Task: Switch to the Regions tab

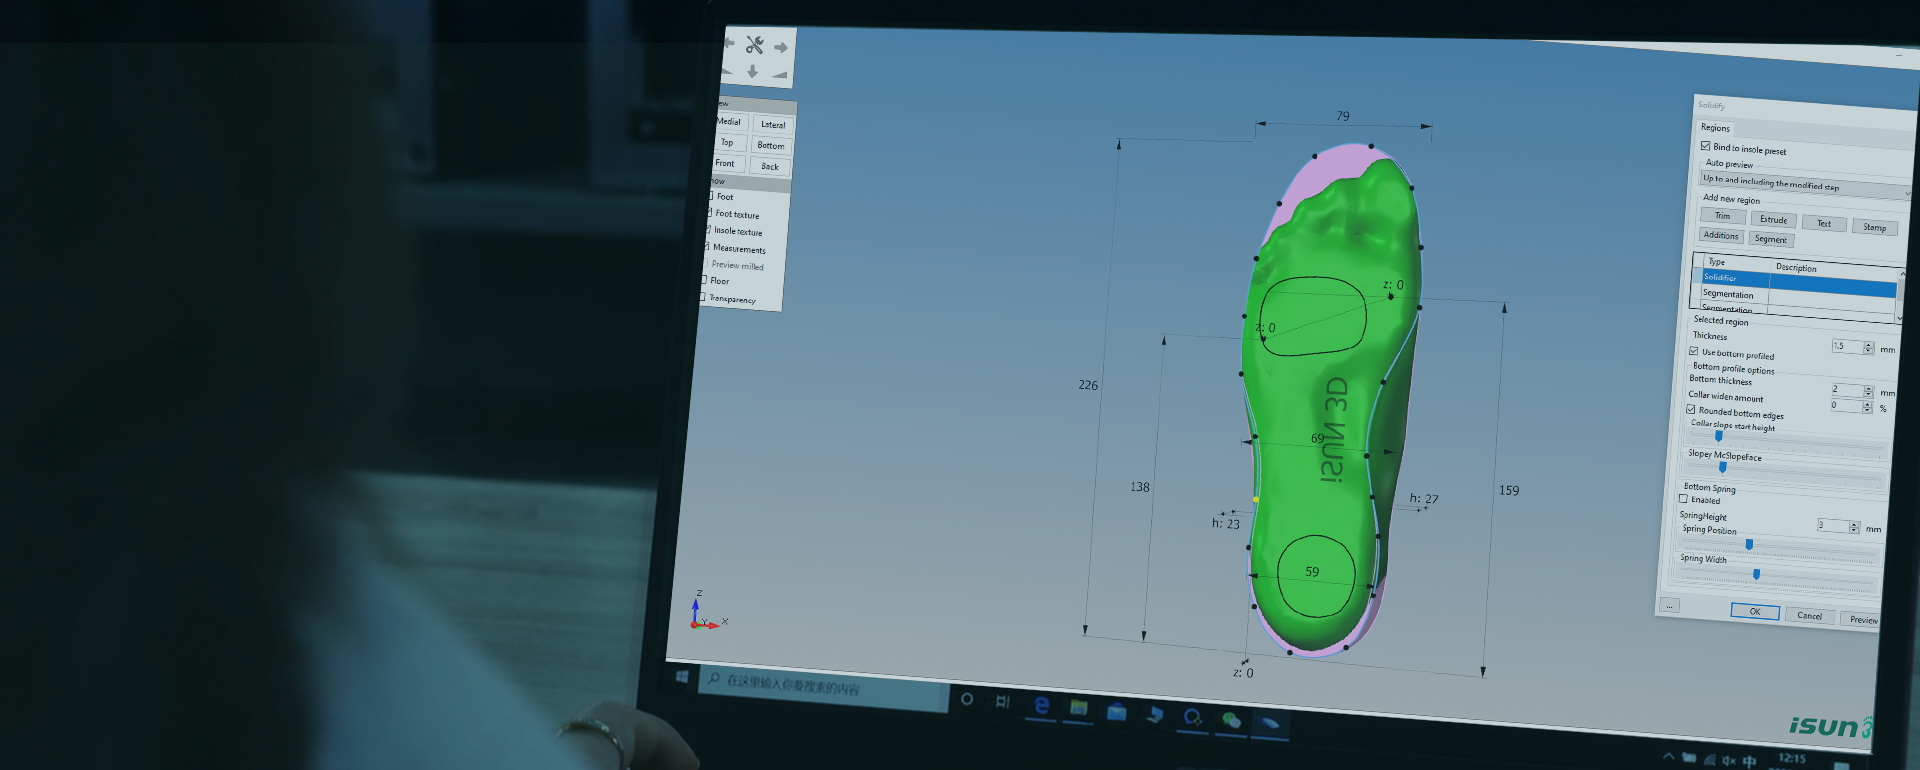Action: click(x=1715, y=127)
